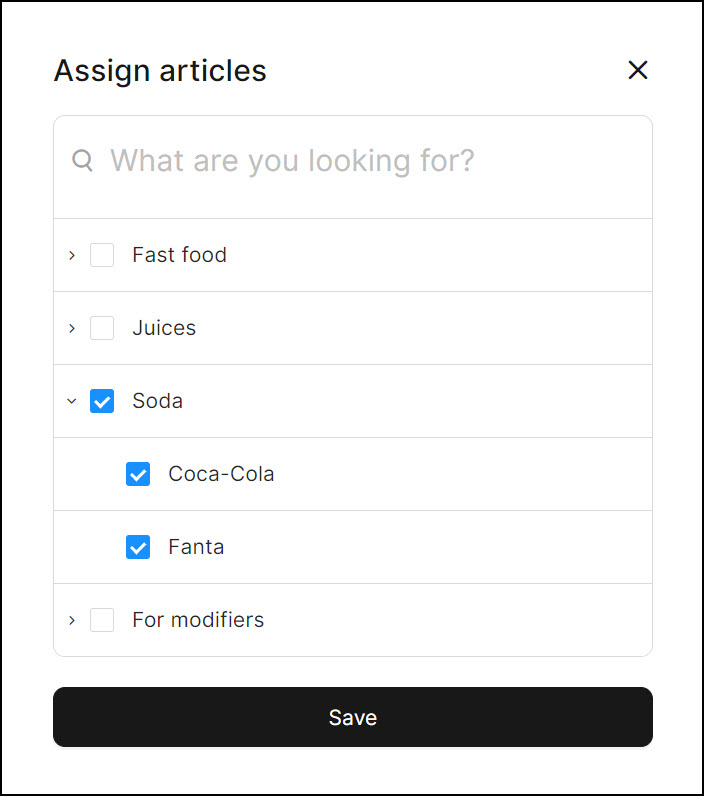Image resolution: width=704 pixels, height=796 pixels.
Task: Expand the Fast food category
Action: tap(72, 255)
